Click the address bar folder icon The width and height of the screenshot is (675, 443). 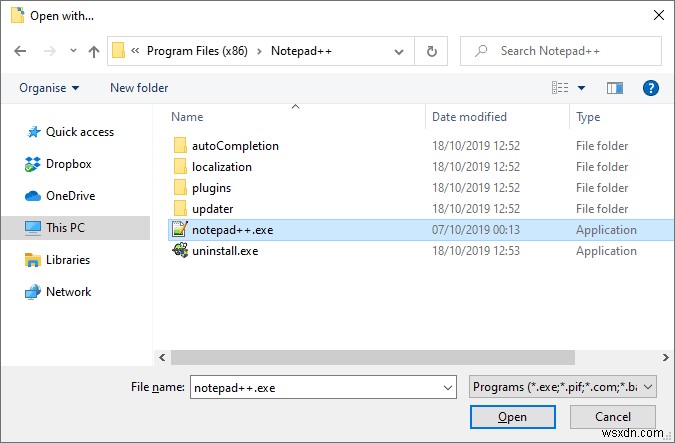click(x=118, y=50)
